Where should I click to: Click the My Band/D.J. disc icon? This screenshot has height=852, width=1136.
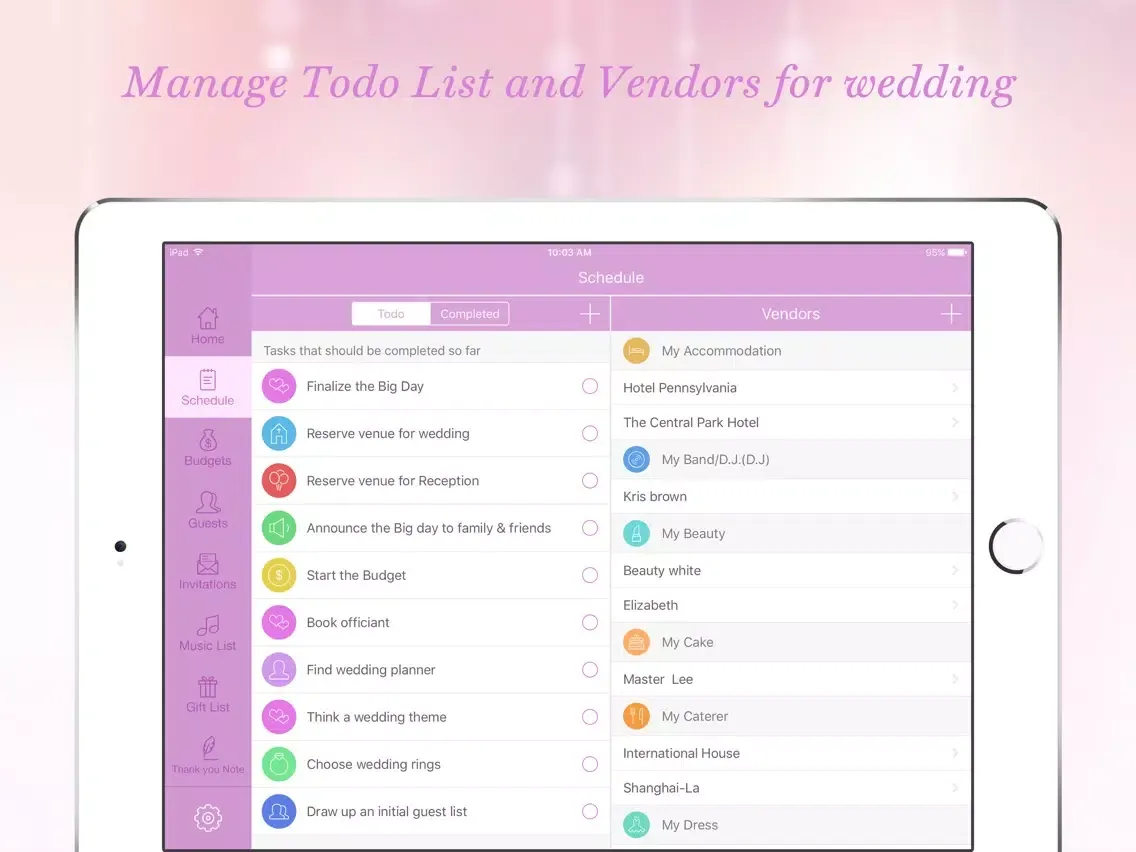tap(636, 459)
